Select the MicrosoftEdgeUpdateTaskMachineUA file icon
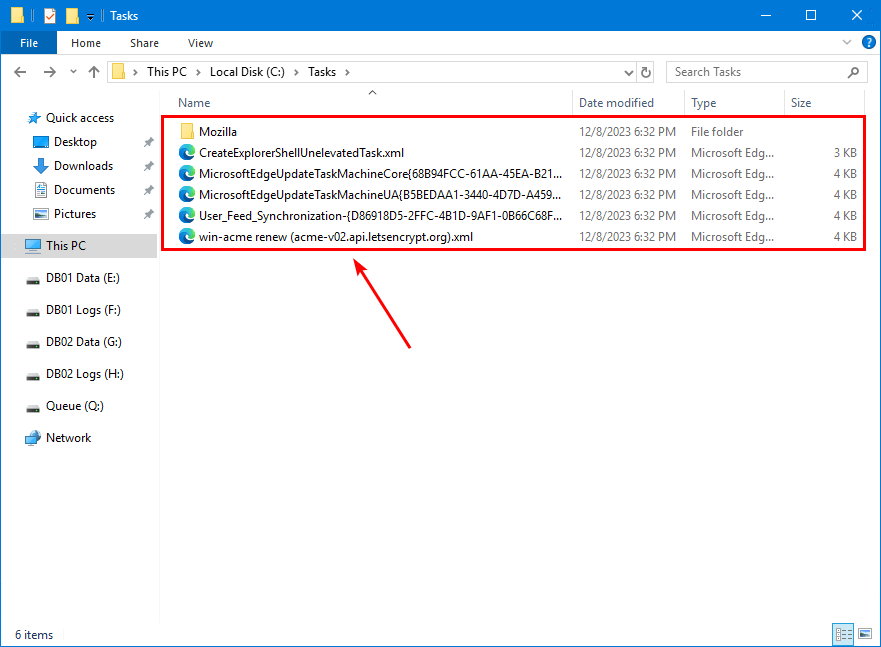 [187, 195]
